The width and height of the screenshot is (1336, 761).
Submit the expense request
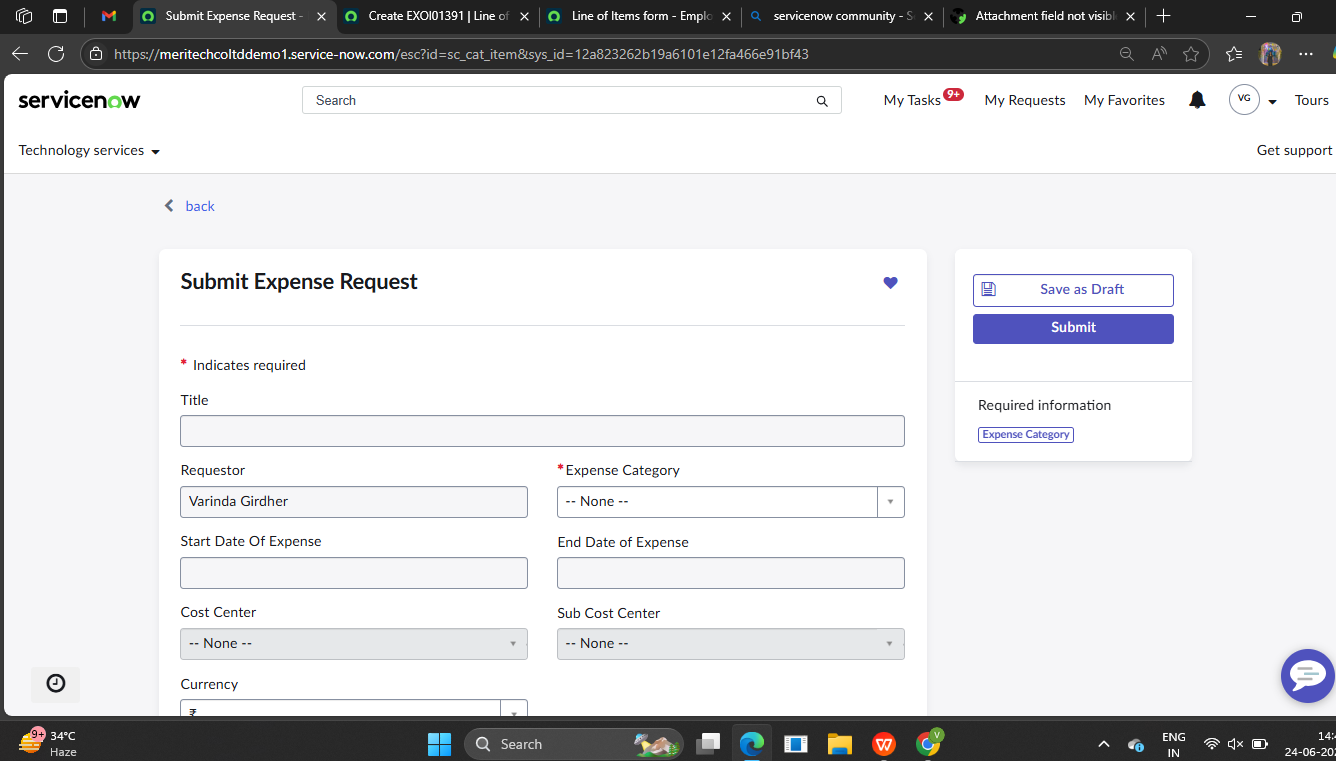pos(1073,328)
